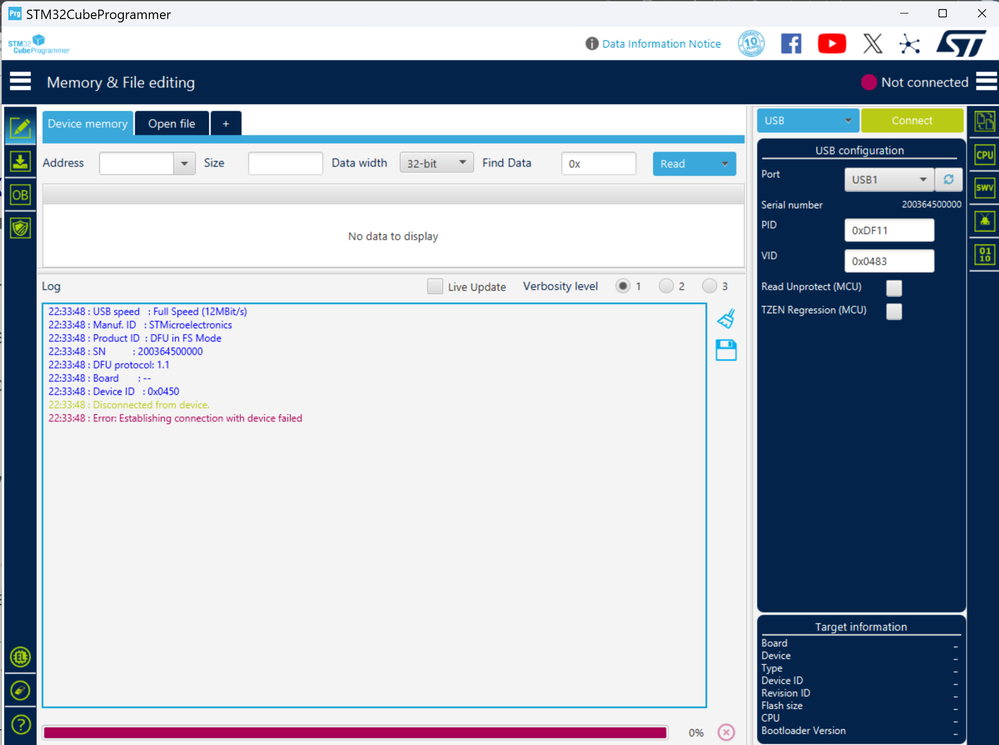Click the Flash size row
This screenshot has height=745, width=999.
[860, 705]
